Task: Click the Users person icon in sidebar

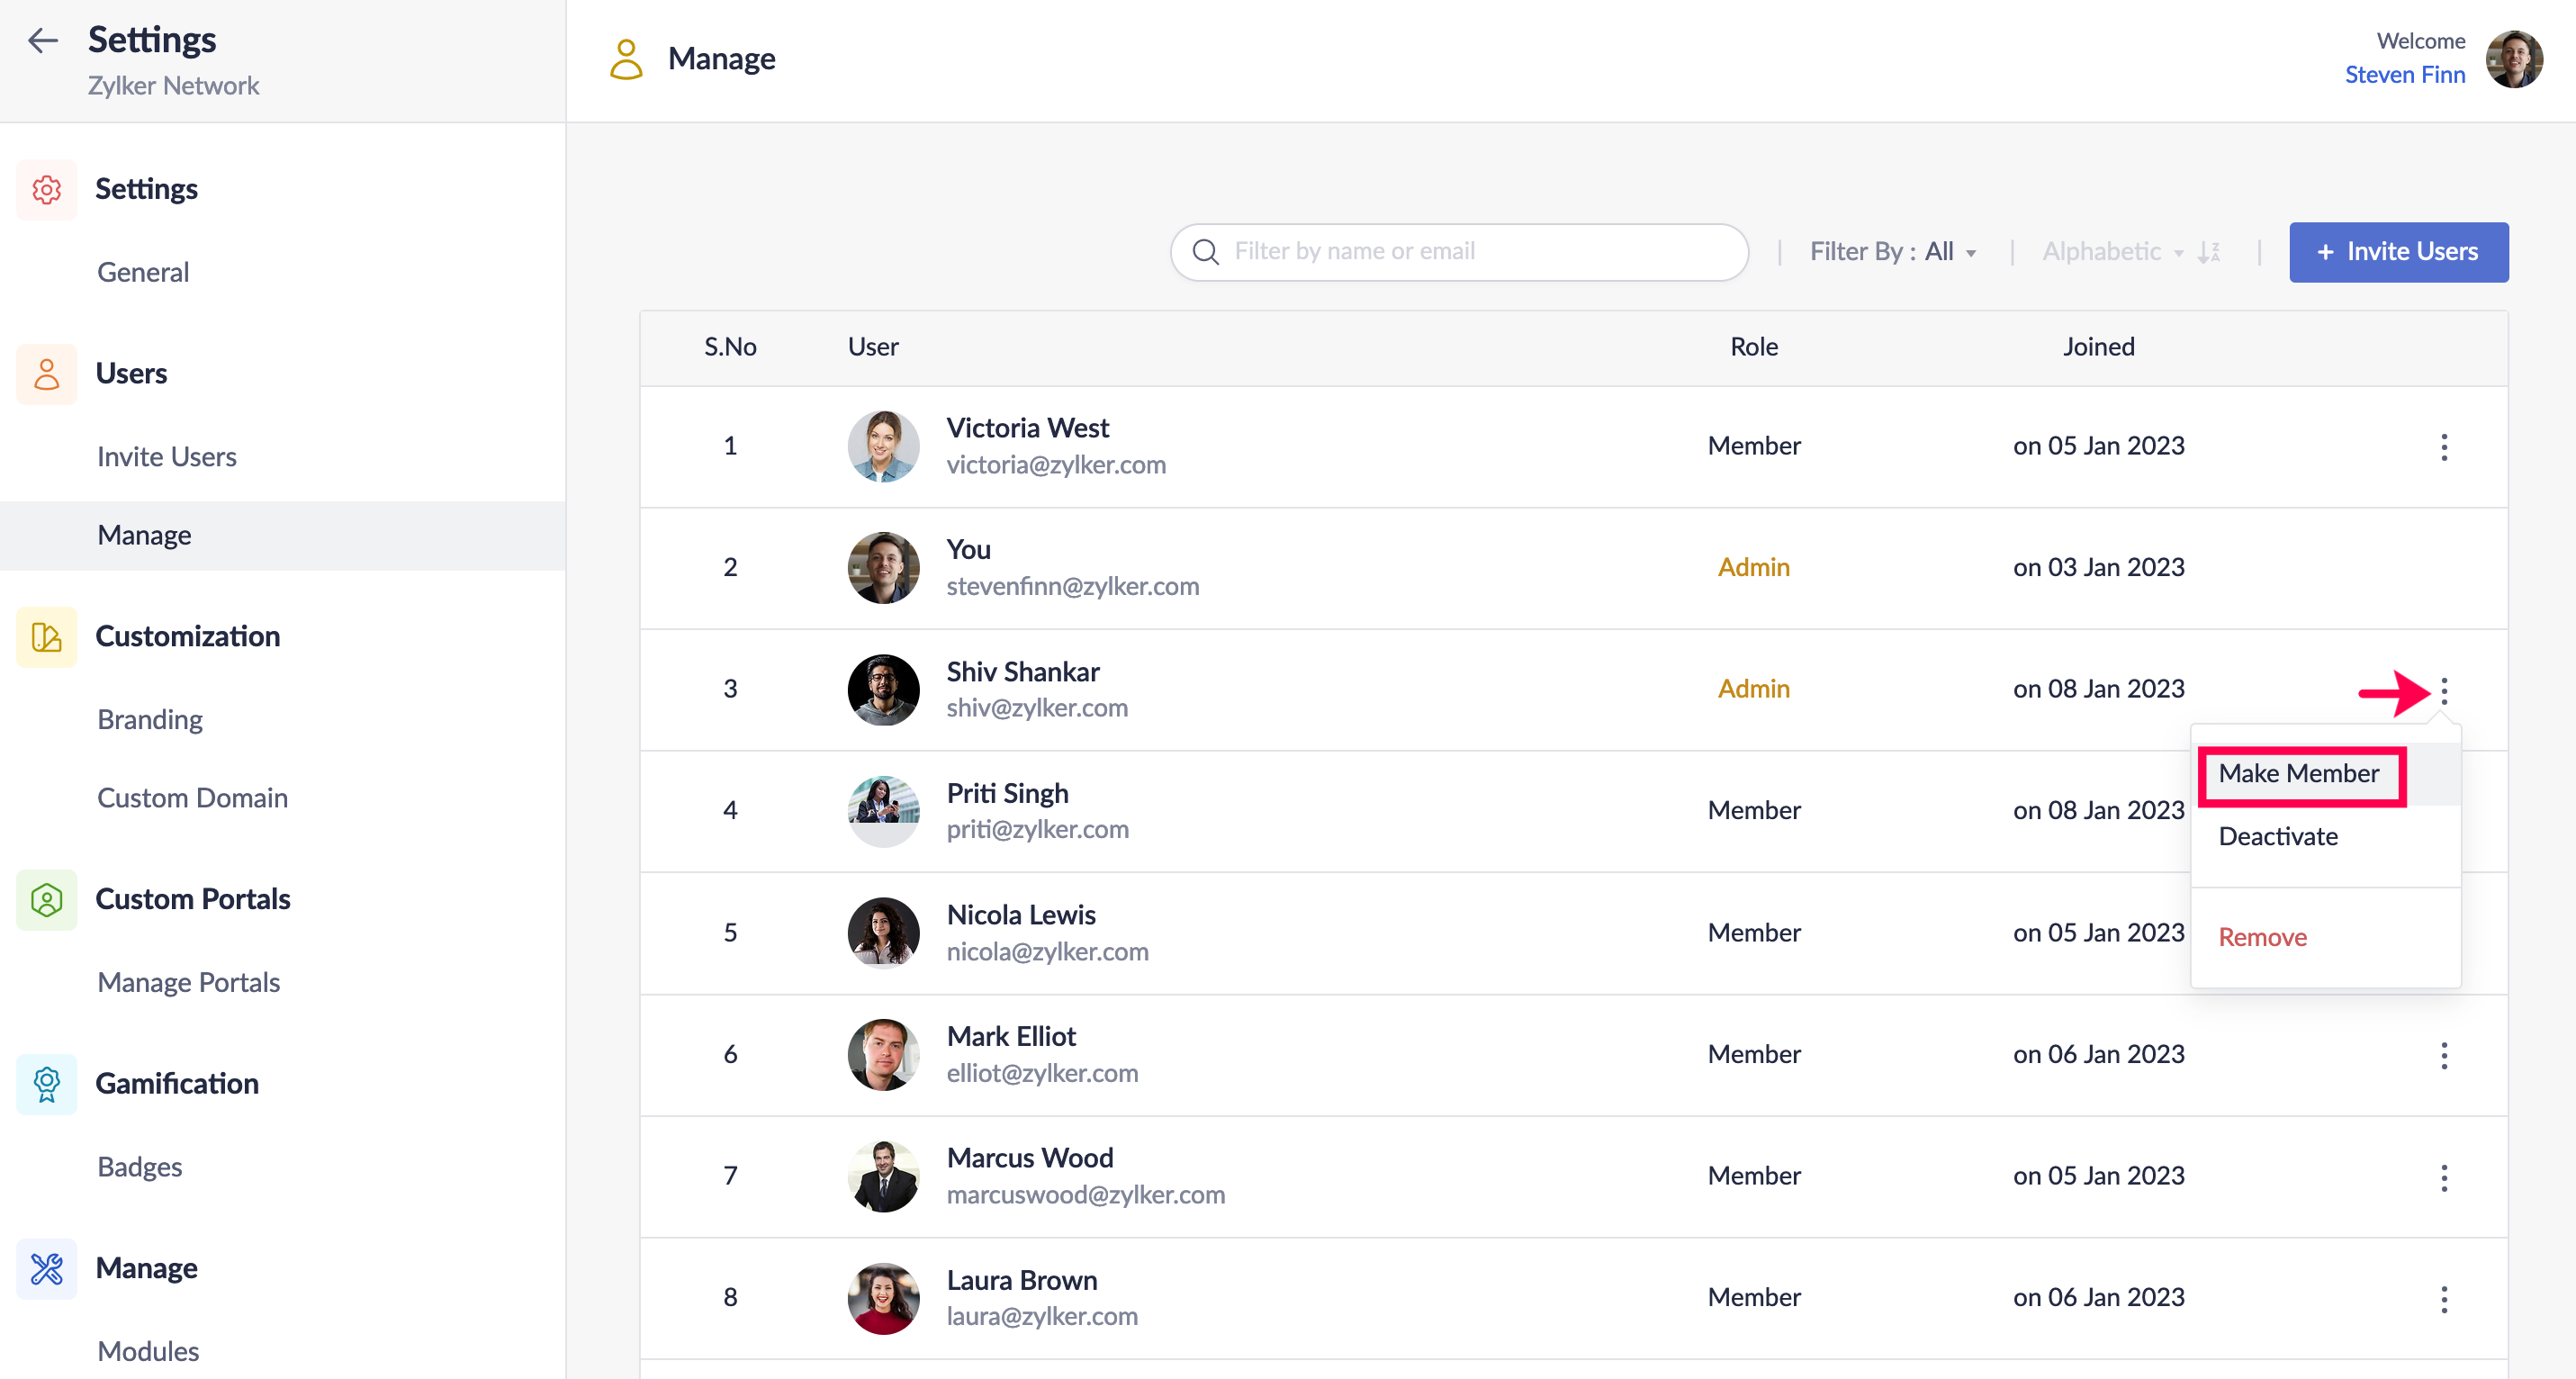Action: pyautogui.click(x=46, y=374)
